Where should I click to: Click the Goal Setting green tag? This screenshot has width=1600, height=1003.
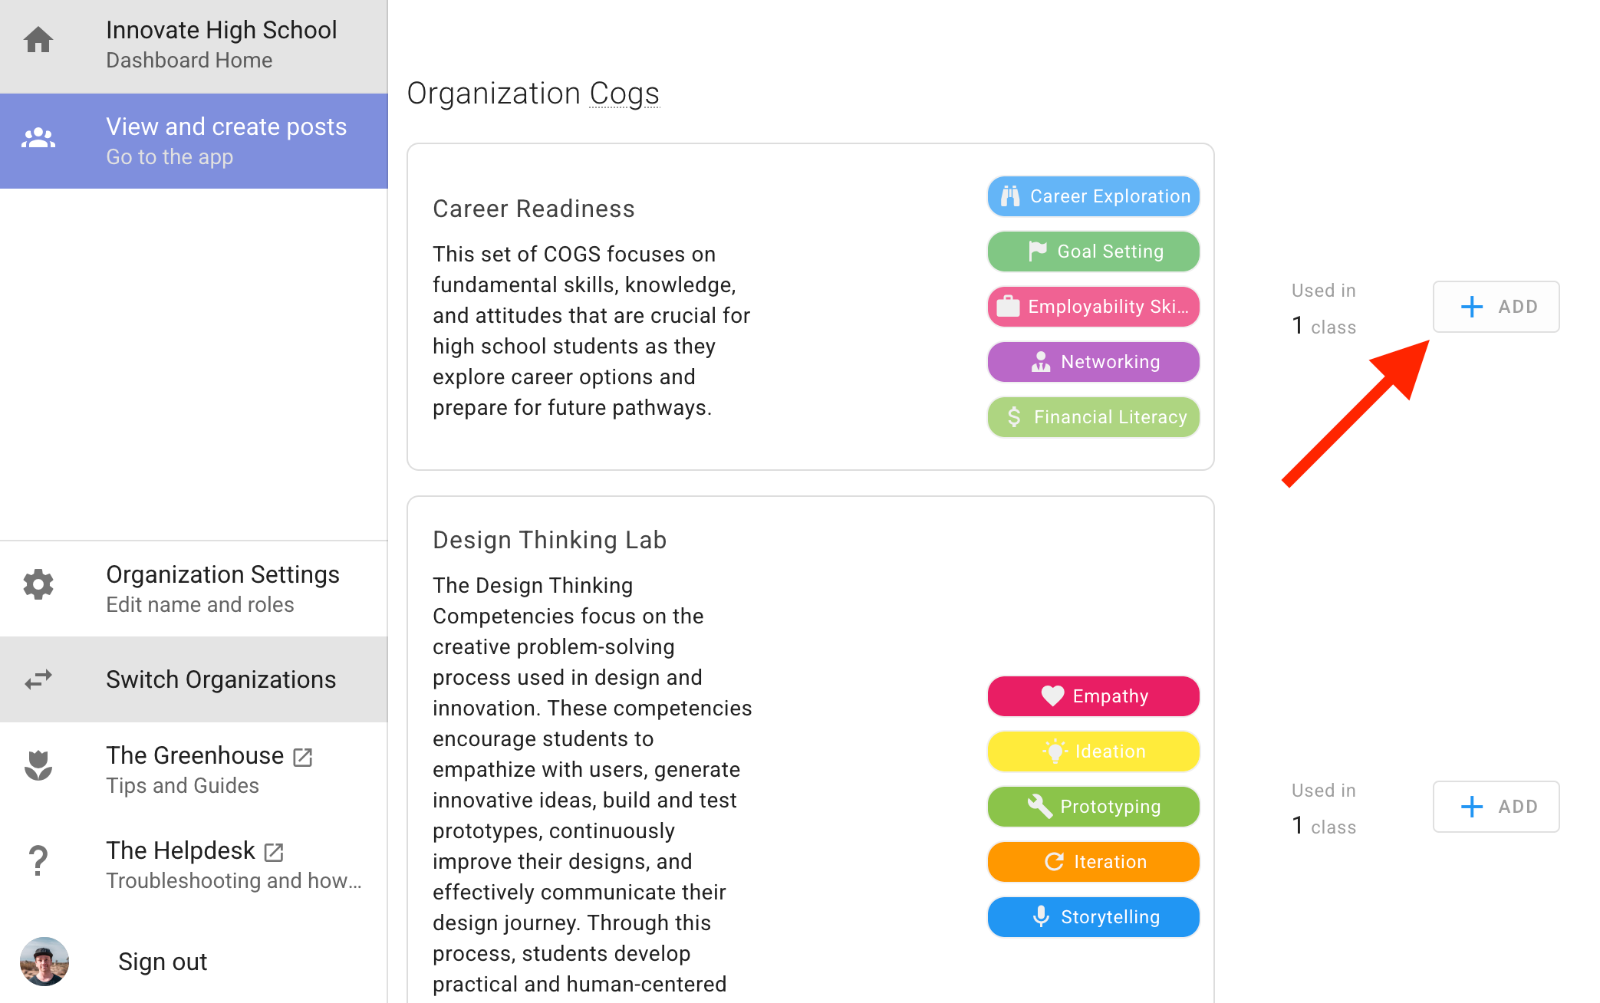[1093, 252]
